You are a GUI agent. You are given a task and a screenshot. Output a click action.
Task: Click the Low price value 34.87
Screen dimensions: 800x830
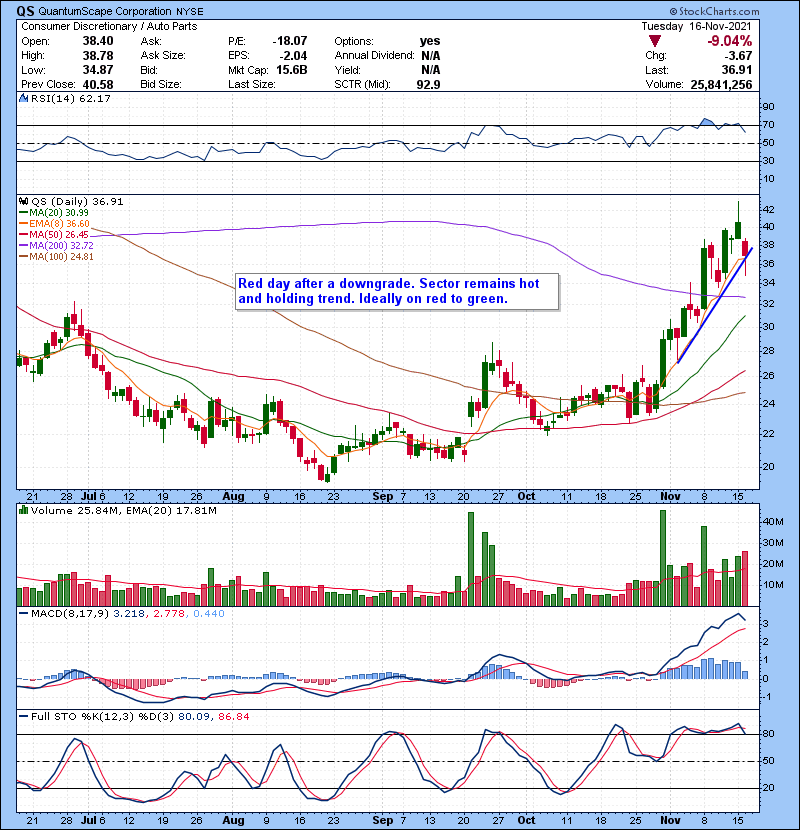(97, 70)
